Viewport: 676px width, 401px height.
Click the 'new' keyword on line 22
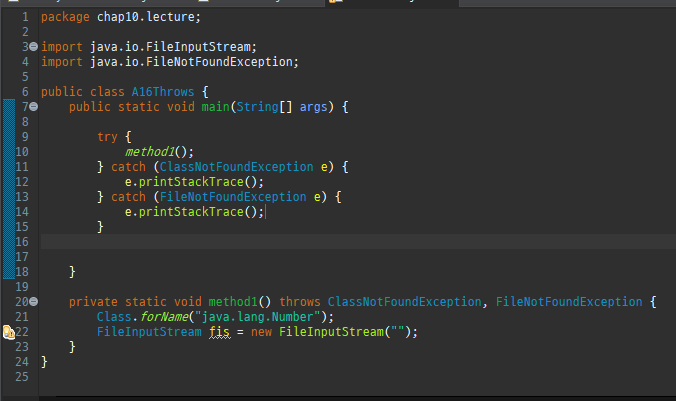(x=261, y=332)
